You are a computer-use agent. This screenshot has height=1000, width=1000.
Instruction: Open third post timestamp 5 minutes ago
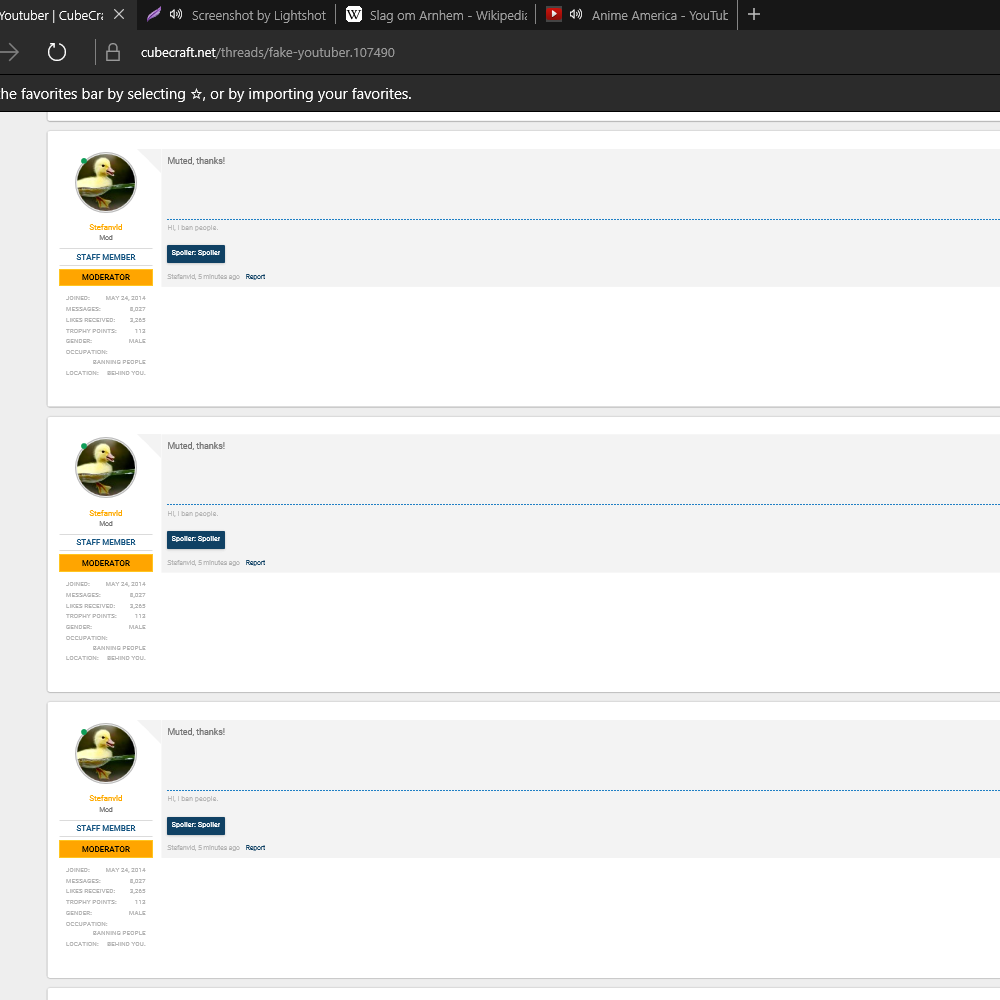219,848
